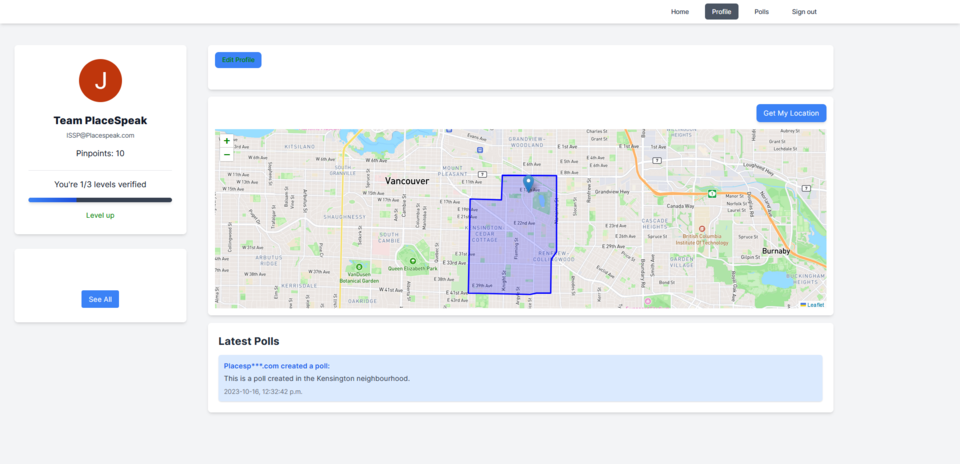Click Get My Location button

[791, 113]
